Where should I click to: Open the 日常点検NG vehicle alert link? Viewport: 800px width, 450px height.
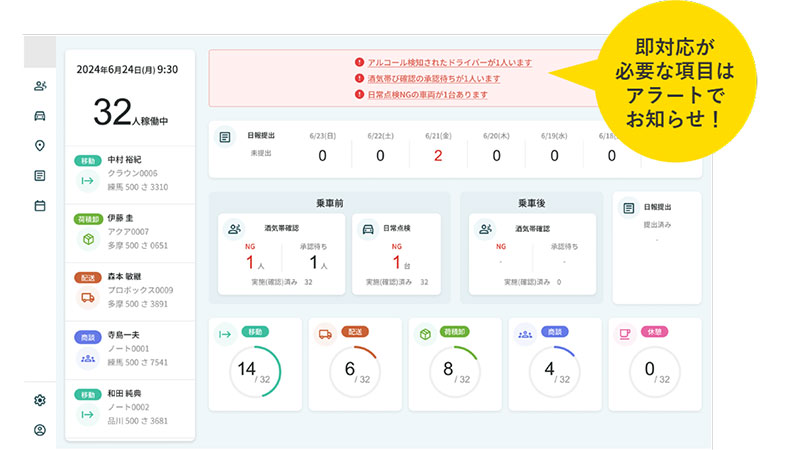[x=428, y=95]
